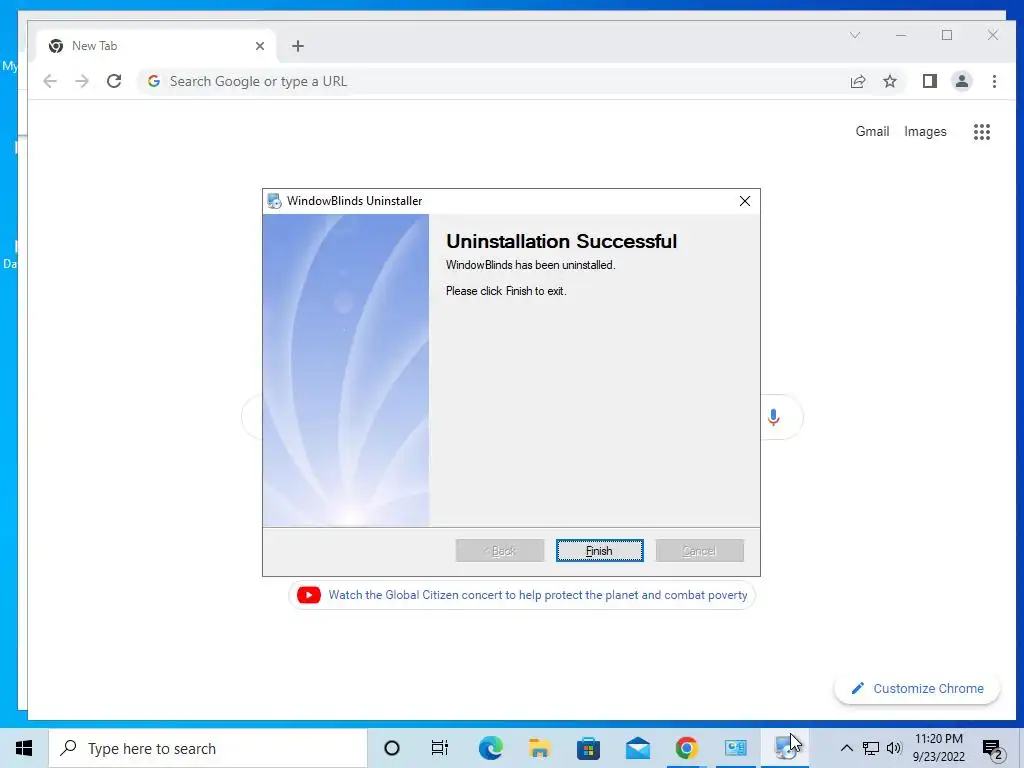This screenshot has height=768, width=1024.
Task: Click Chrome's forward arrow
Action: [82, 81]
